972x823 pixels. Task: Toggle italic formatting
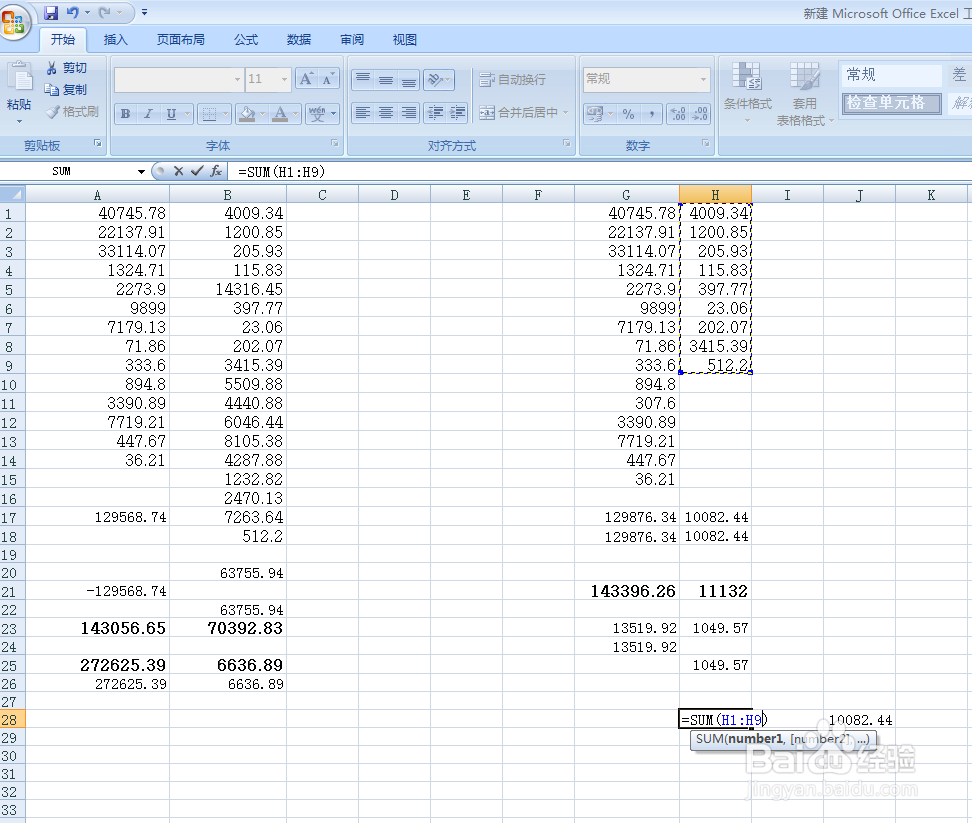tap(148, 114)
